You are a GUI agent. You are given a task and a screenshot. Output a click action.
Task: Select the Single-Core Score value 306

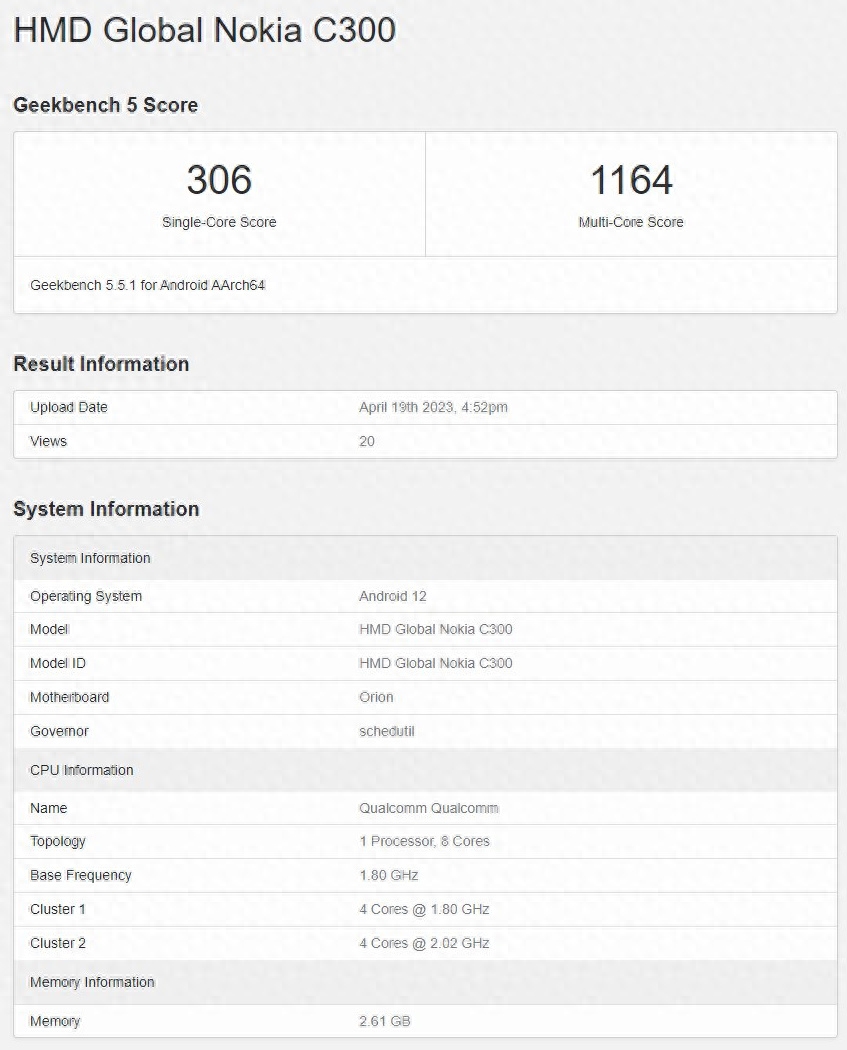click(x=219, y=180)
